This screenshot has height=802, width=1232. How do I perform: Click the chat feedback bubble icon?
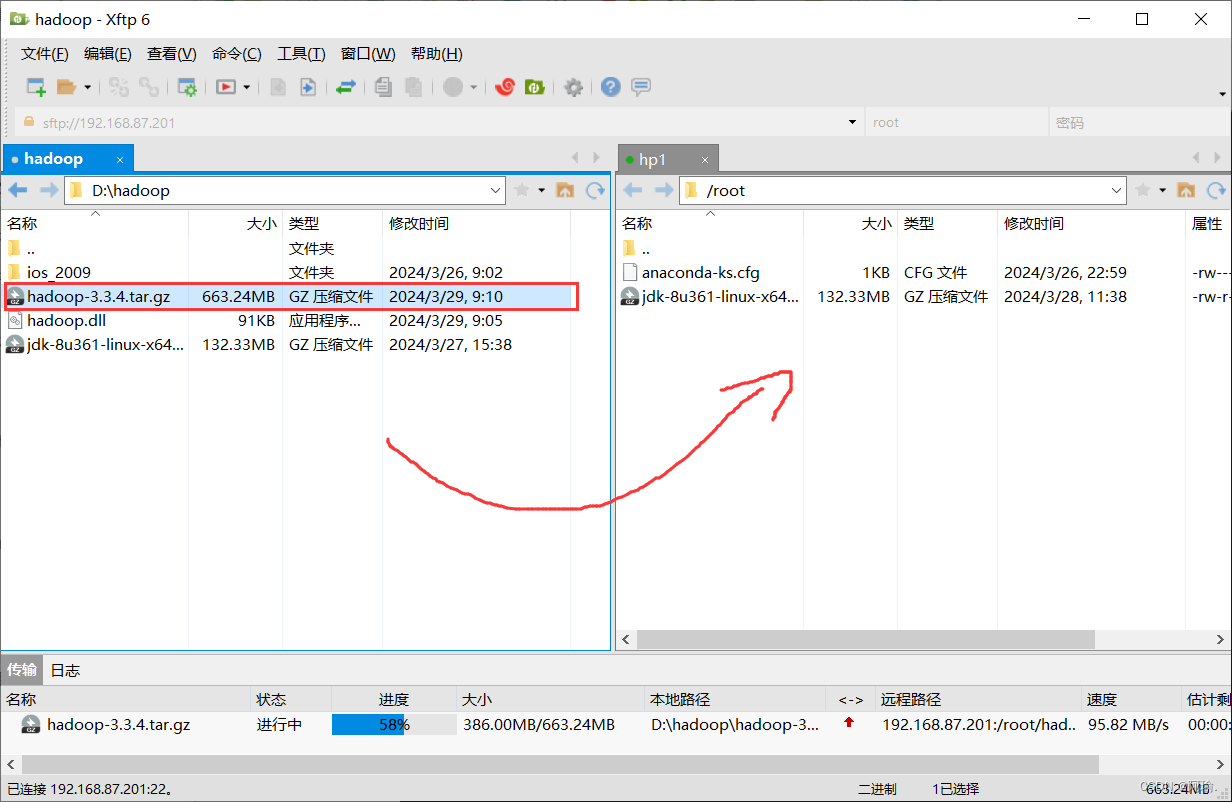[x=641, y=87]
